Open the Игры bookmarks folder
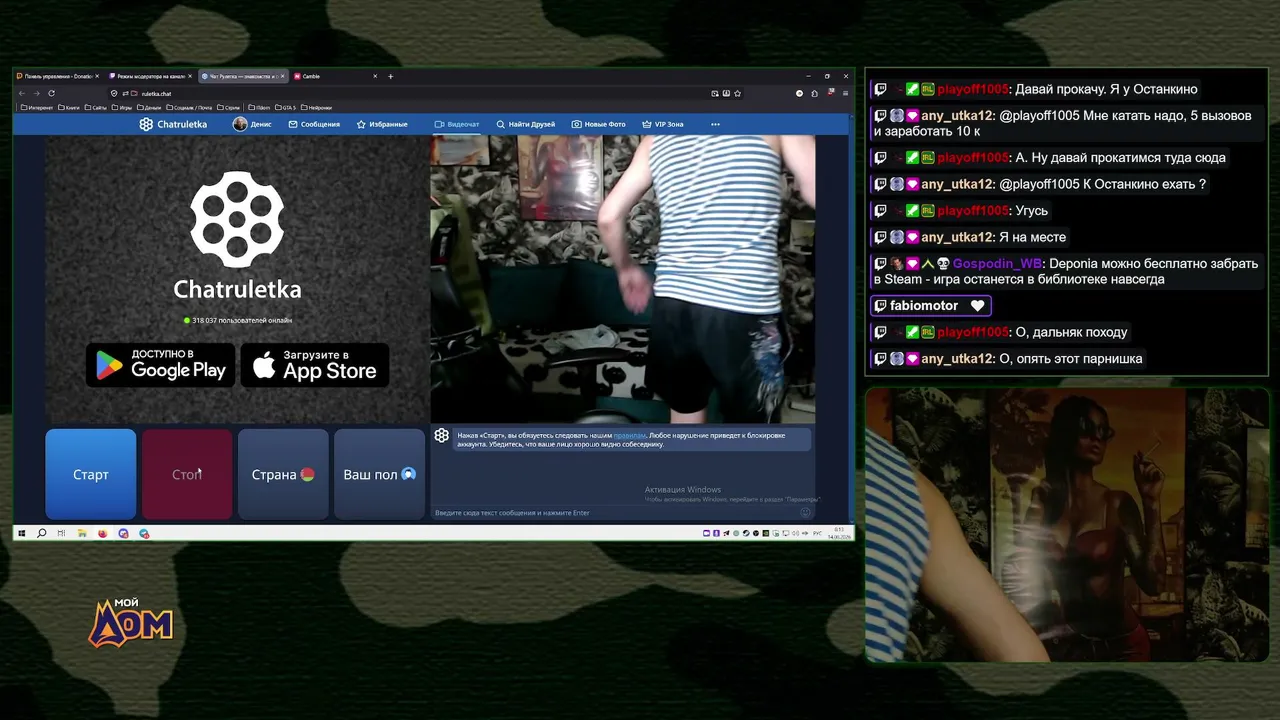The width and height of the screenshot is (1280, 720). tap(122, 107)
